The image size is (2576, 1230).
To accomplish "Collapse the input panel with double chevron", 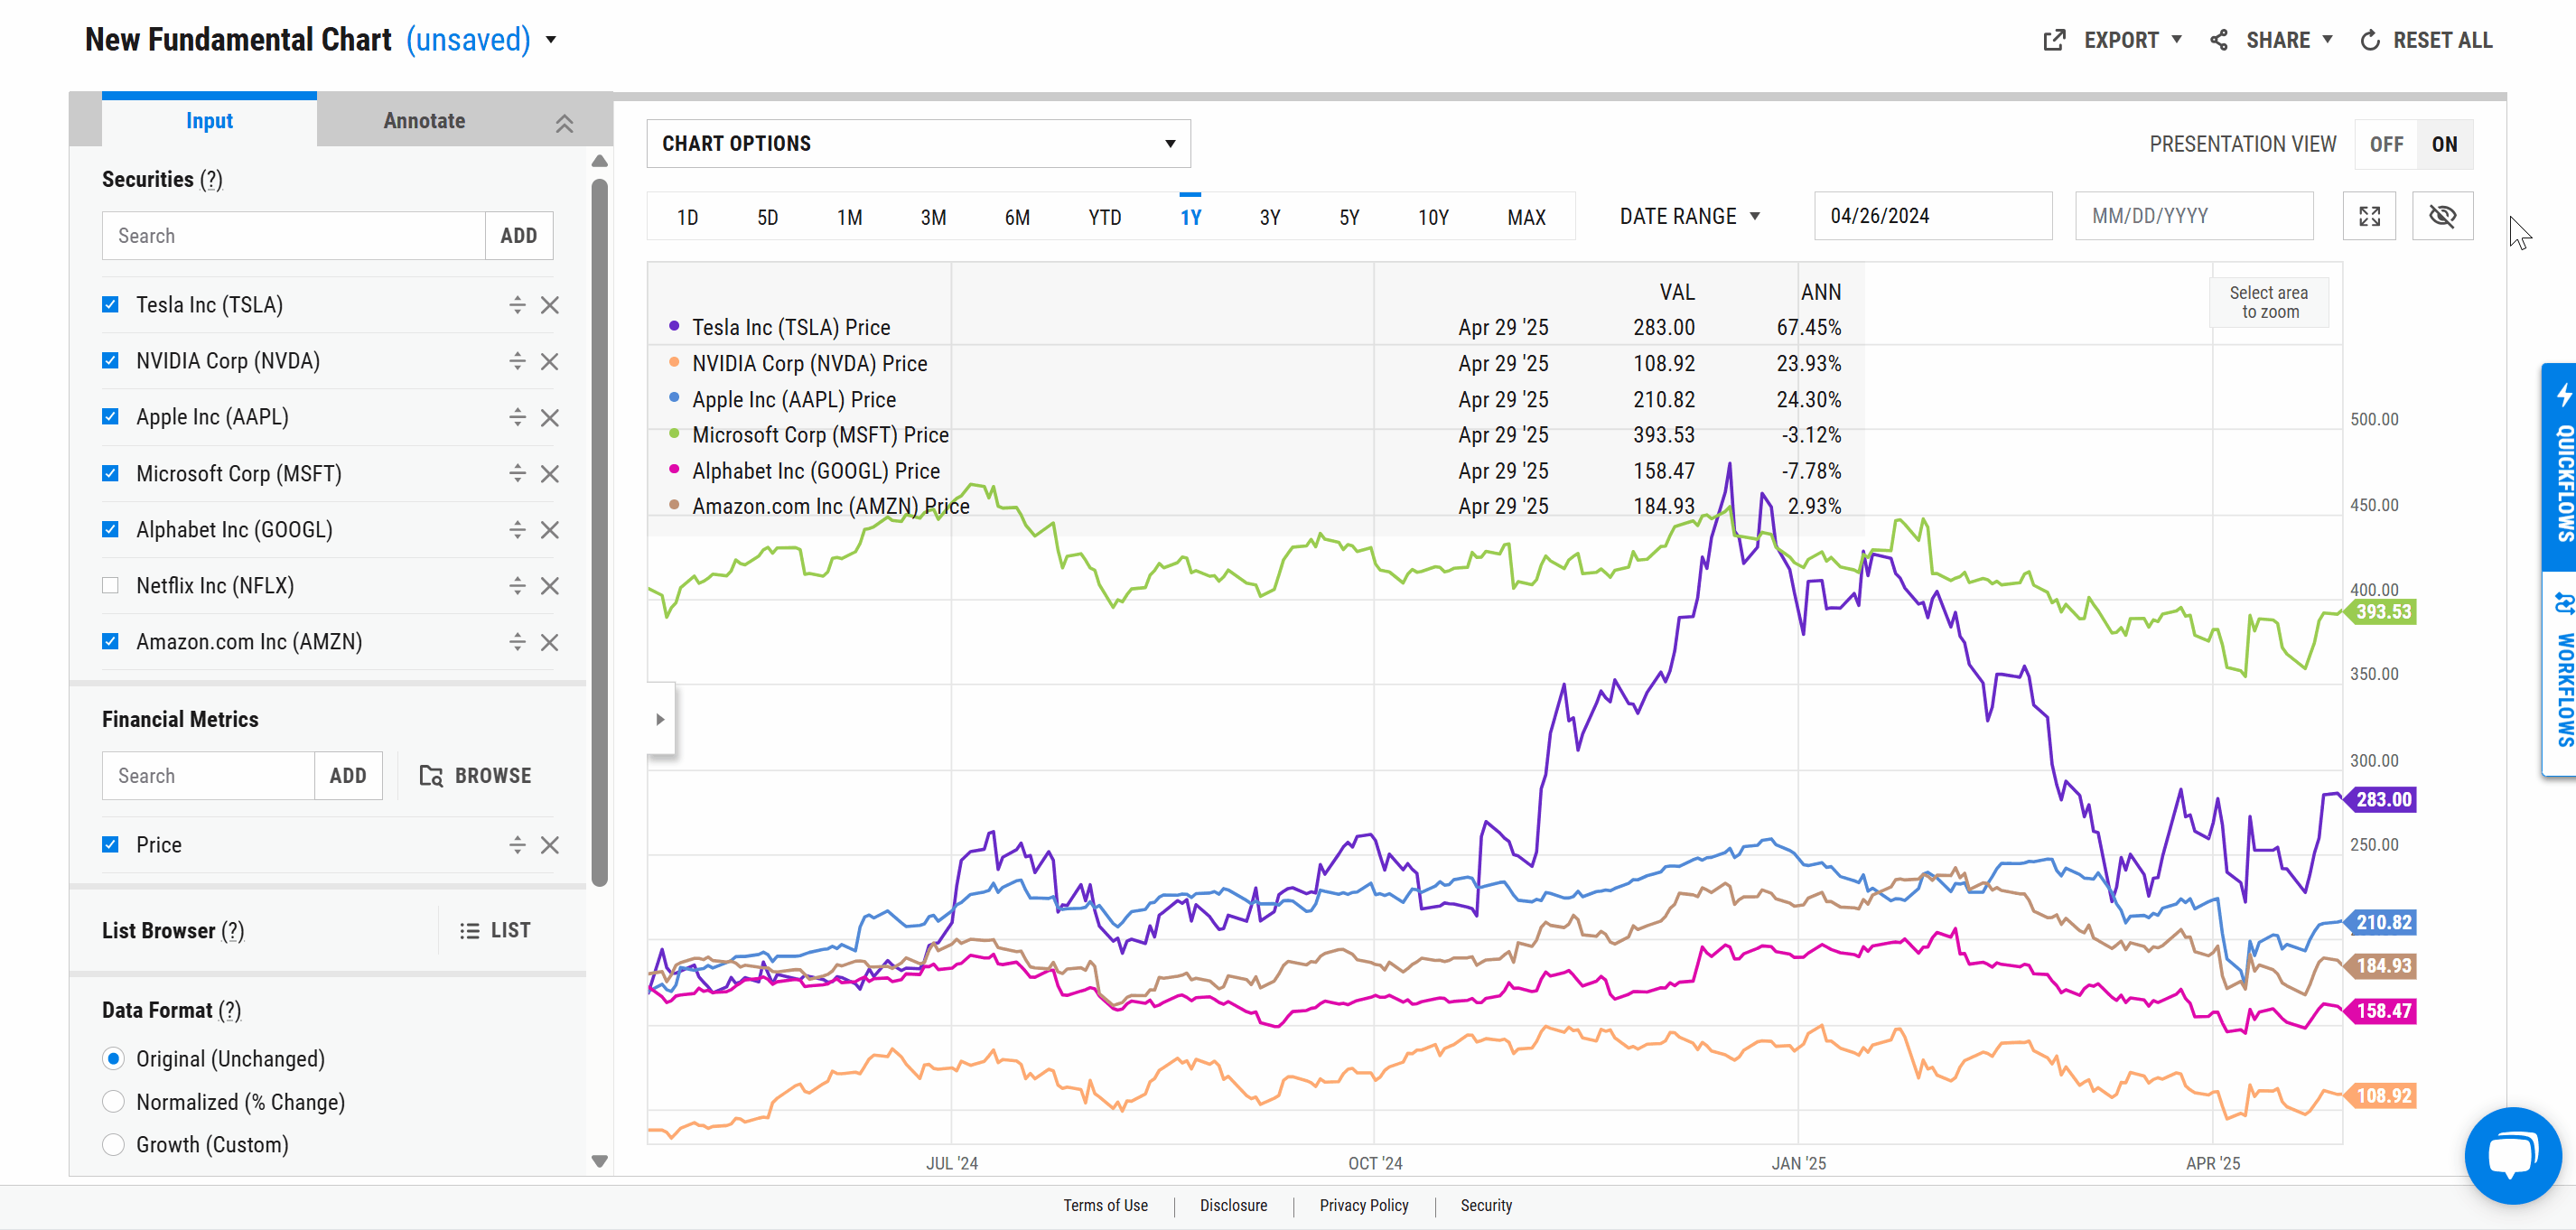I will [x=565, y=123].
